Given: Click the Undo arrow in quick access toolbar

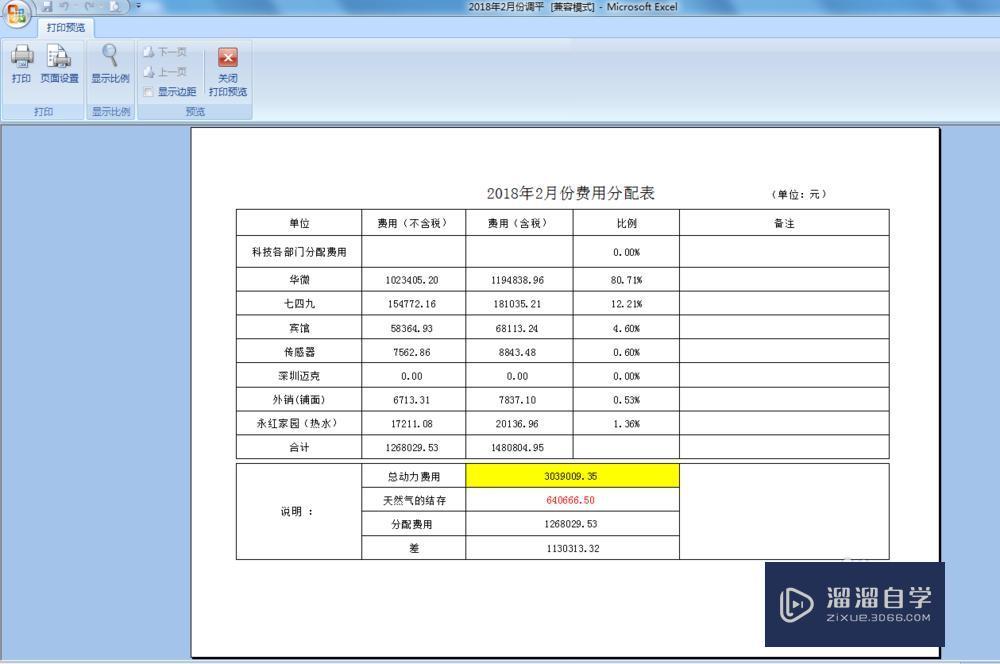Looking at the screenshot, I should 64,7.
